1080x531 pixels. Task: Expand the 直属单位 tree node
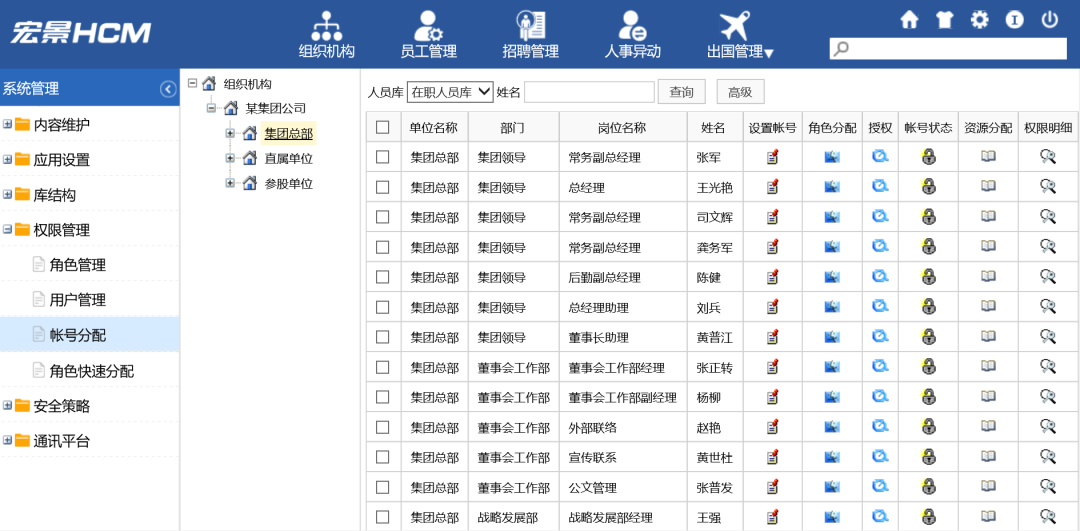[x=231, y=158]
